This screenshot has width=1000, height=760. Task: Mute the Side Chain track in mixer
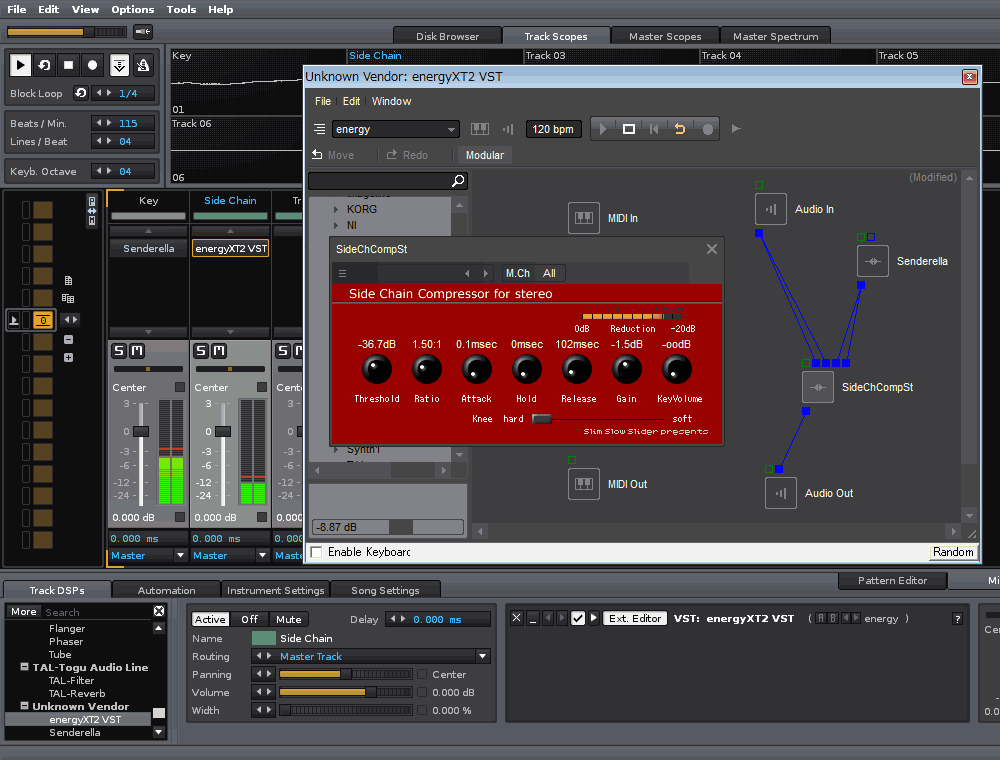pyautogui.click(x=219, y=351)
